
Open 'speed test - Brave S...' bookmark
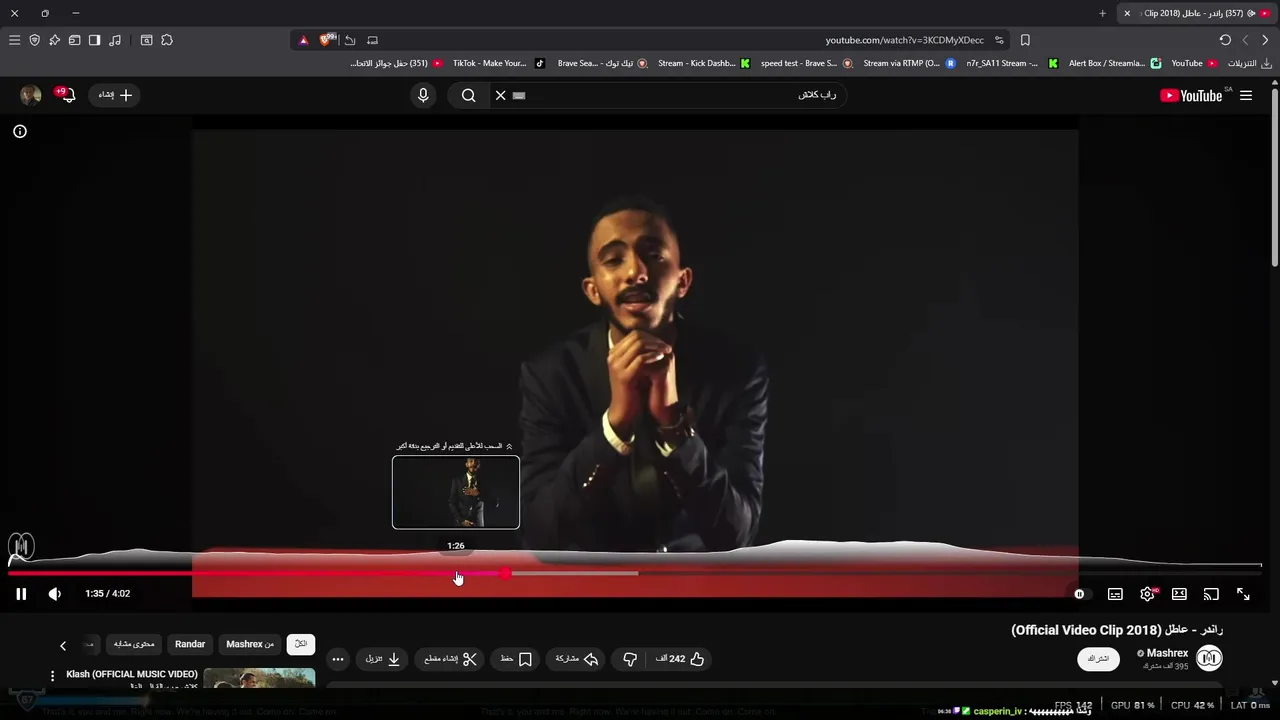[x=806, y=63]
